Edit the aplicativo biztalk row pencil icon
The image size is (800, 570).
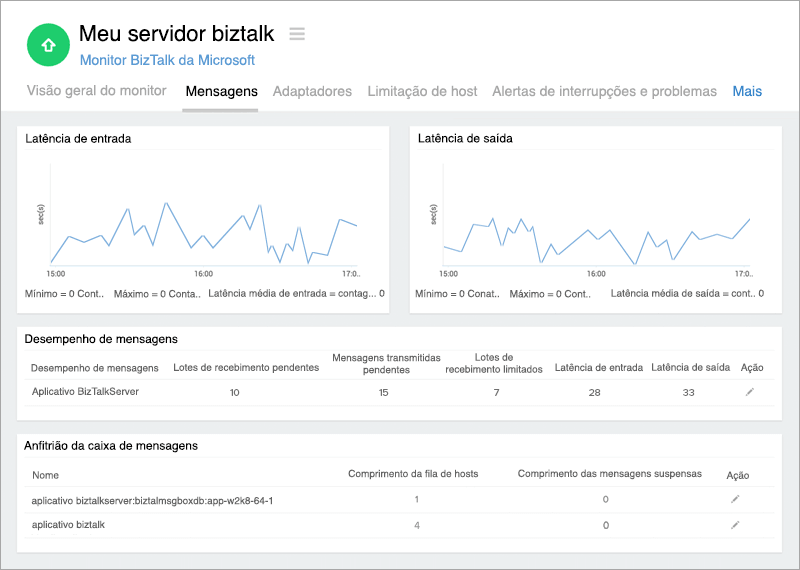pos(735,525)
